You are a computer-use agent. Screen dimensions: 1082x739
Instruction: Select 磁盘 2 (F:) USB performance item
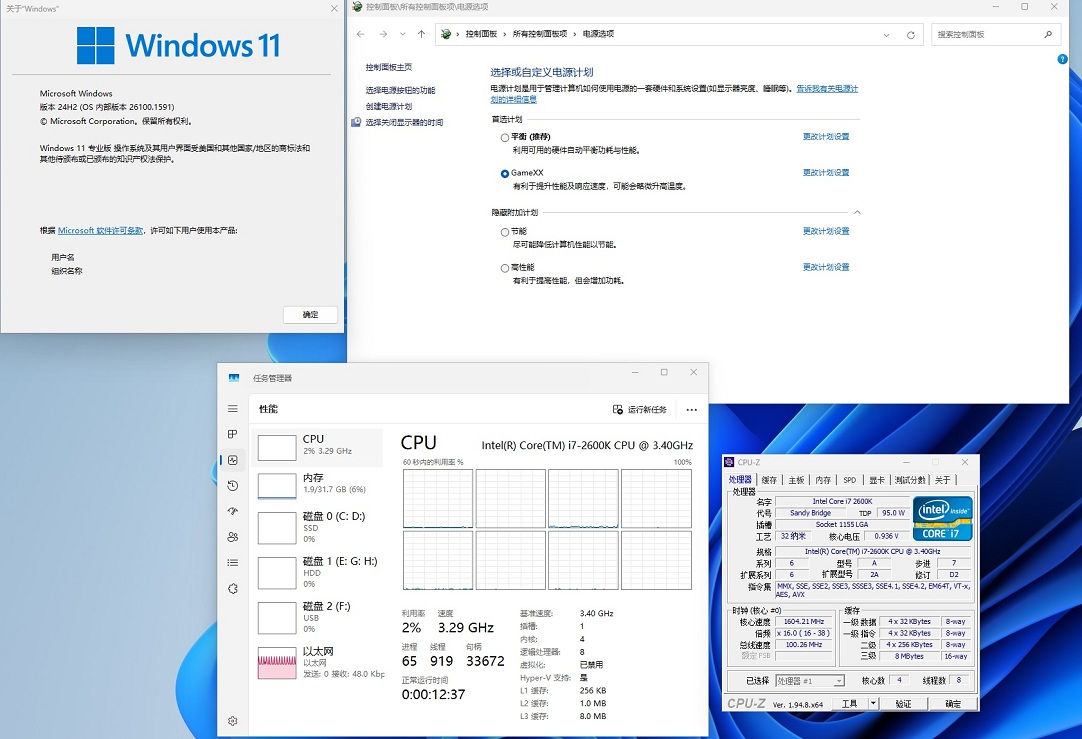(x=317, y=618)
